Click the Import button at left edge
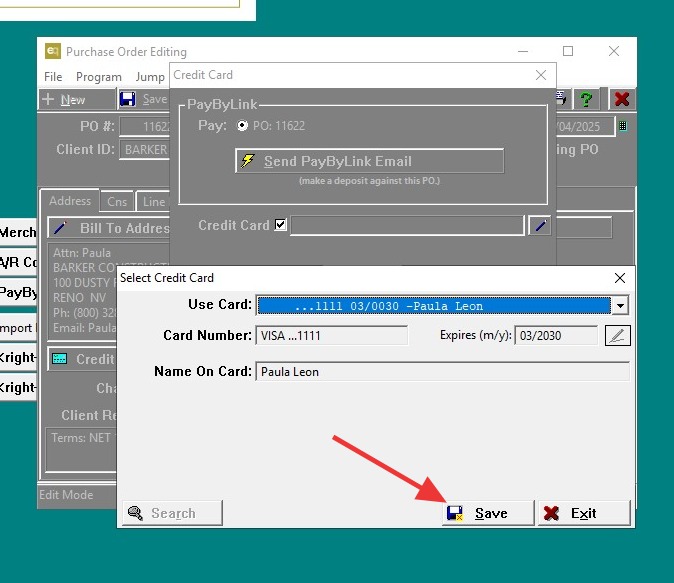The image size is (674, 583). [18, 328]
